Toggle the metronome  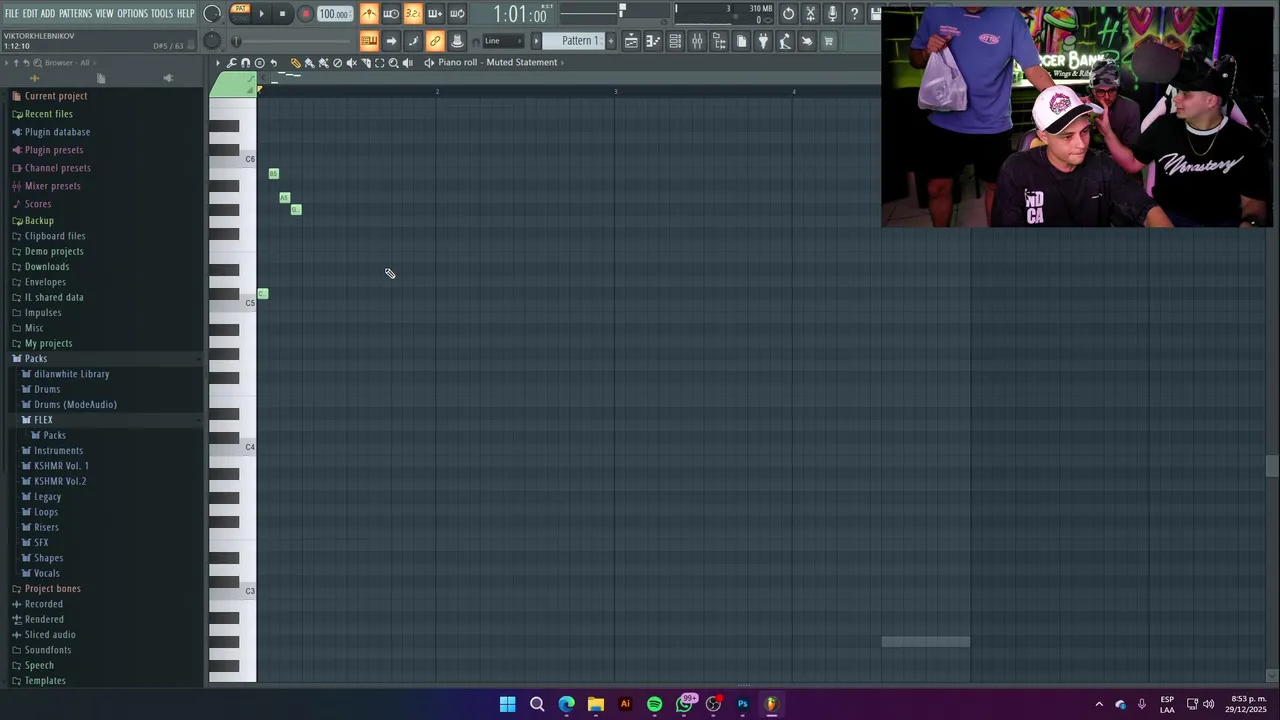(370, 14)
